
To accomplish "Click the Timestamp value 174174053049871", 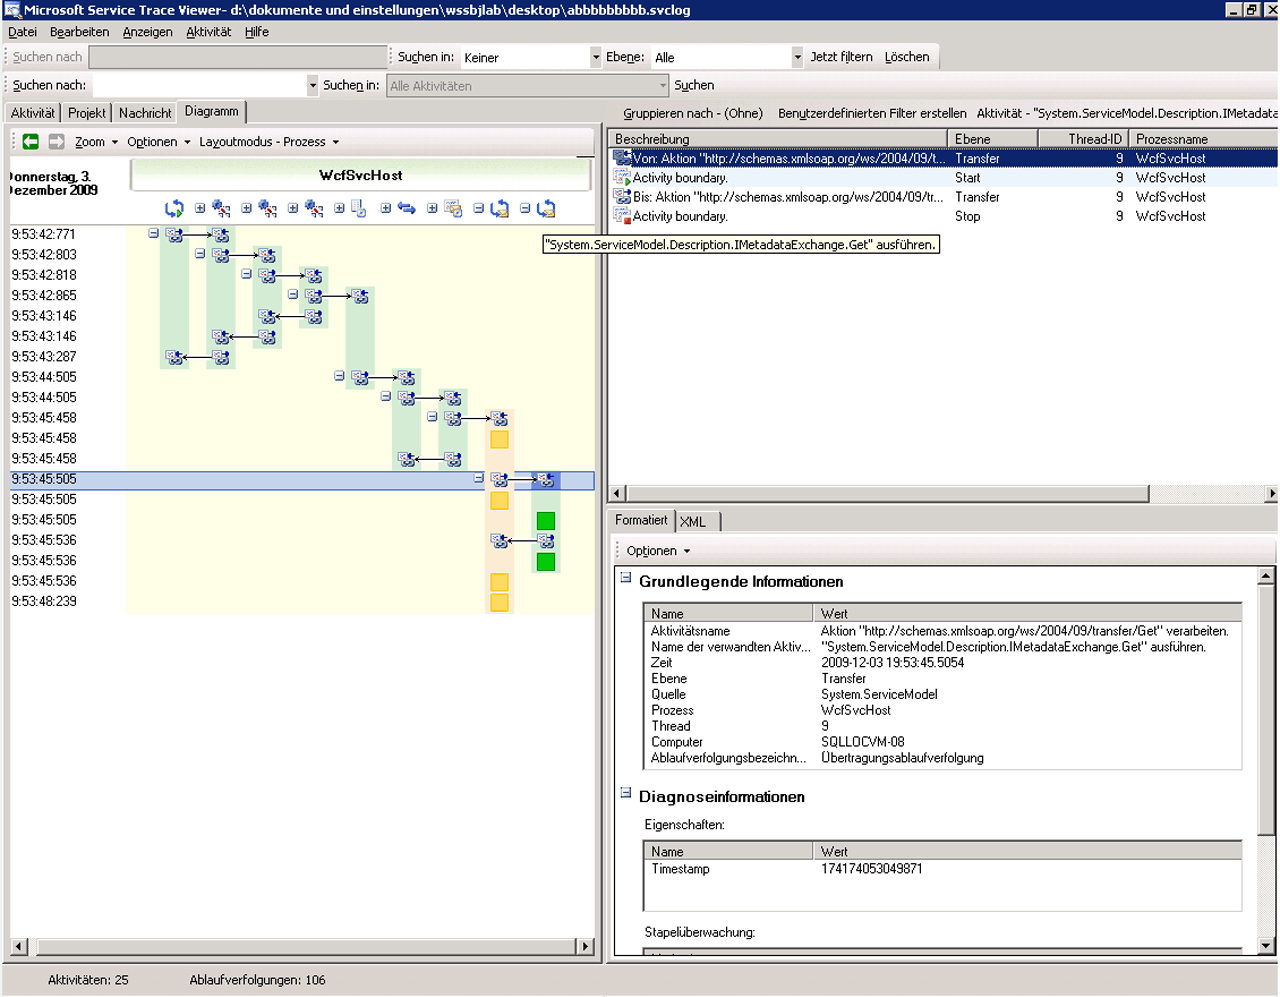I will 872,869.
